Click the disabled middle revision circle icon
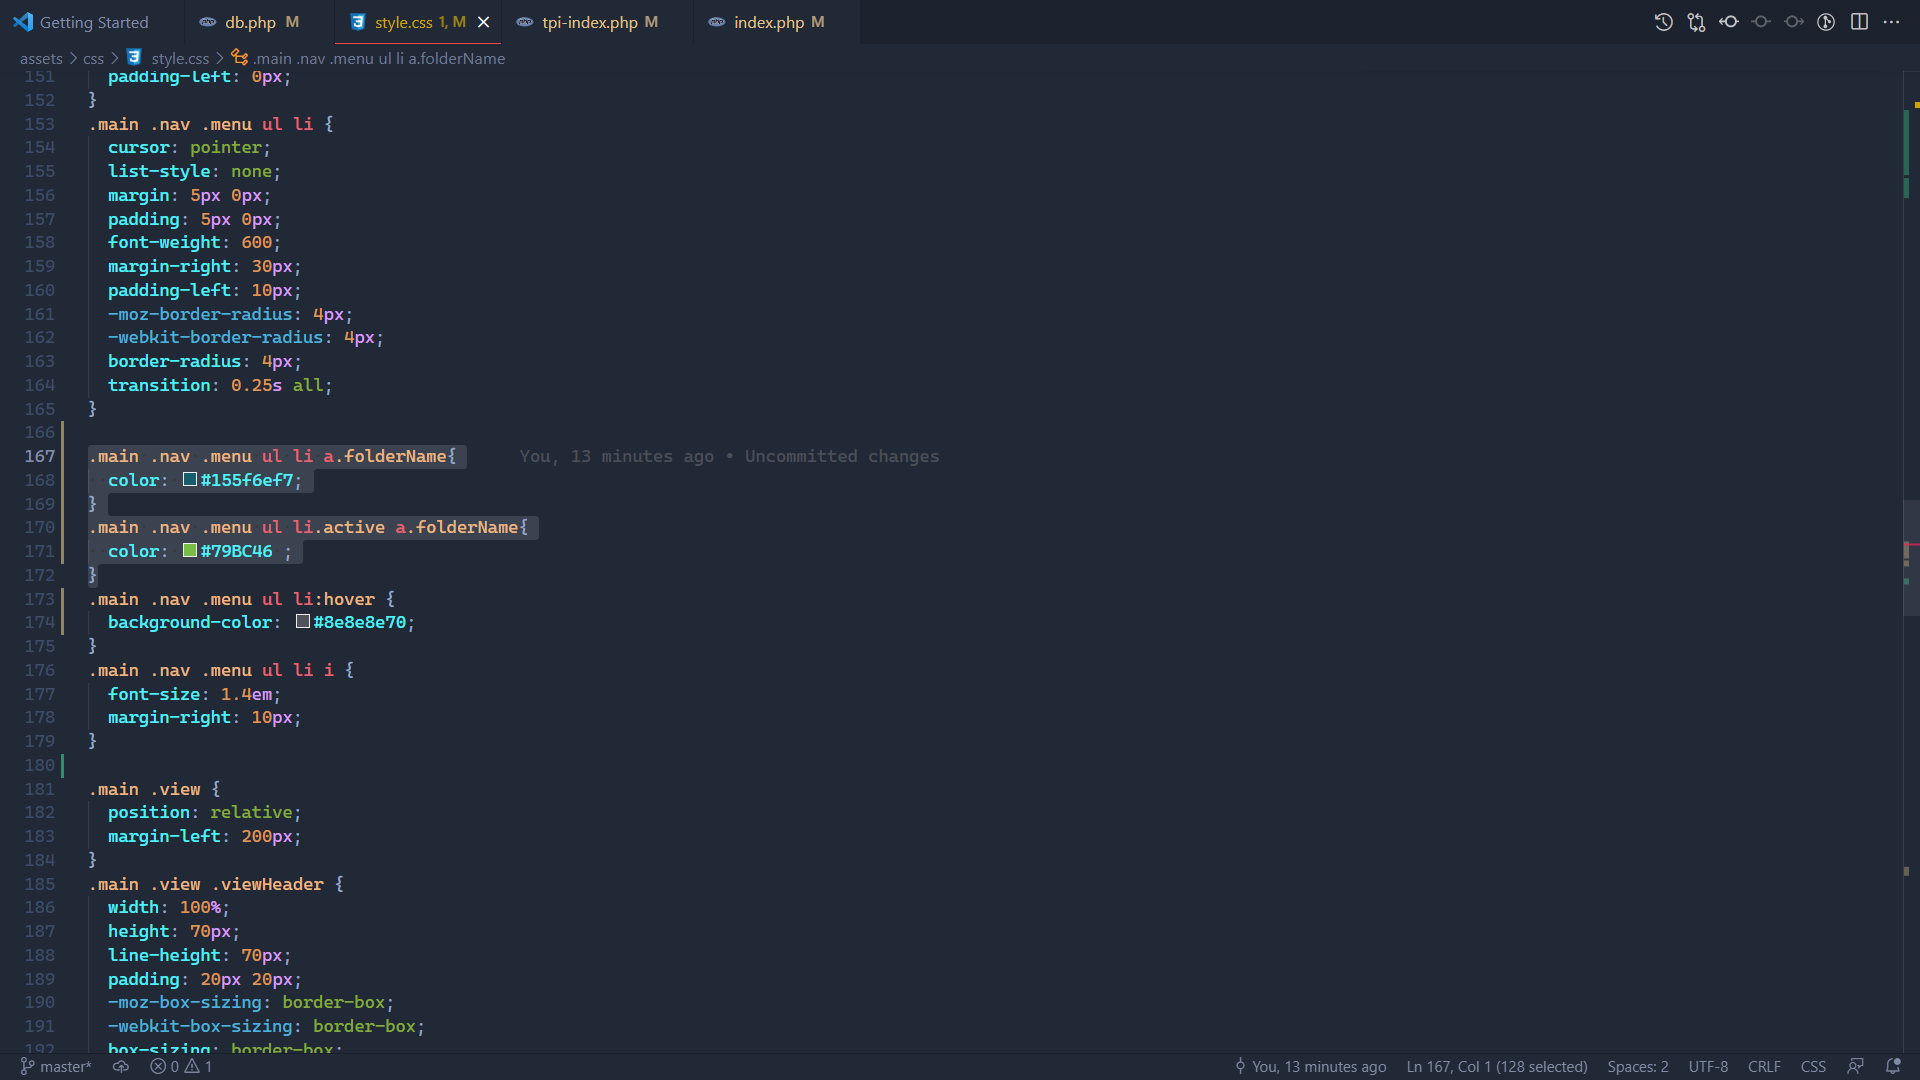 (x=1761, y=22)
